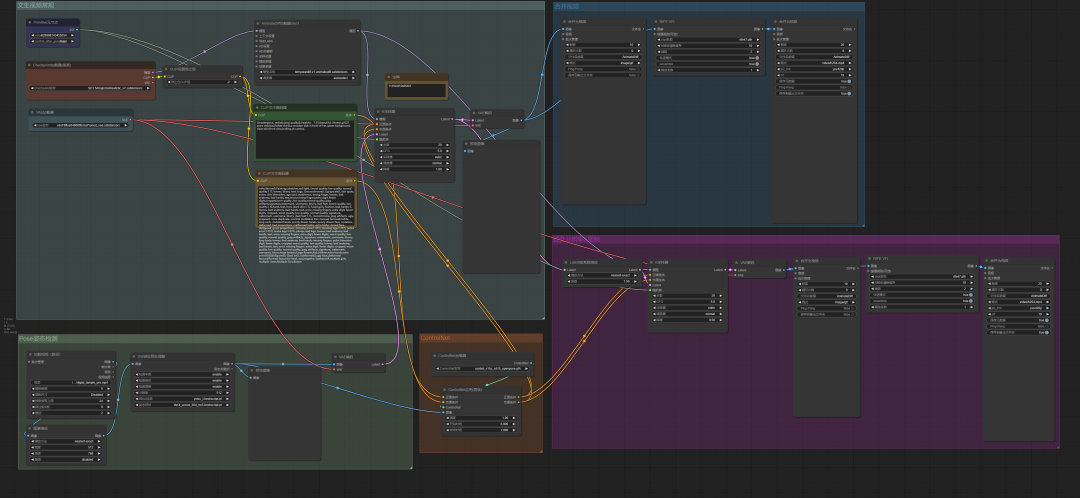1080x498 pixels.
Task: Select the 合并视频 group title
Action: [x=567, y=6]
